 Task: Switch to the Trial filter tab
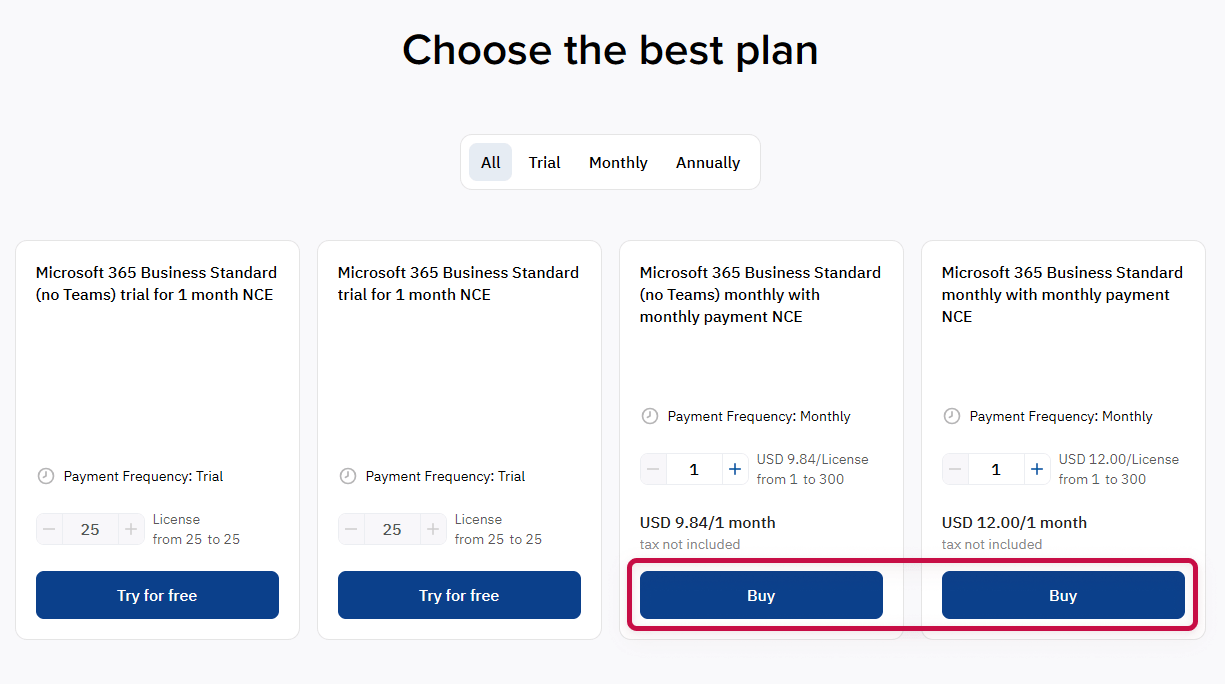click(544, 161)
